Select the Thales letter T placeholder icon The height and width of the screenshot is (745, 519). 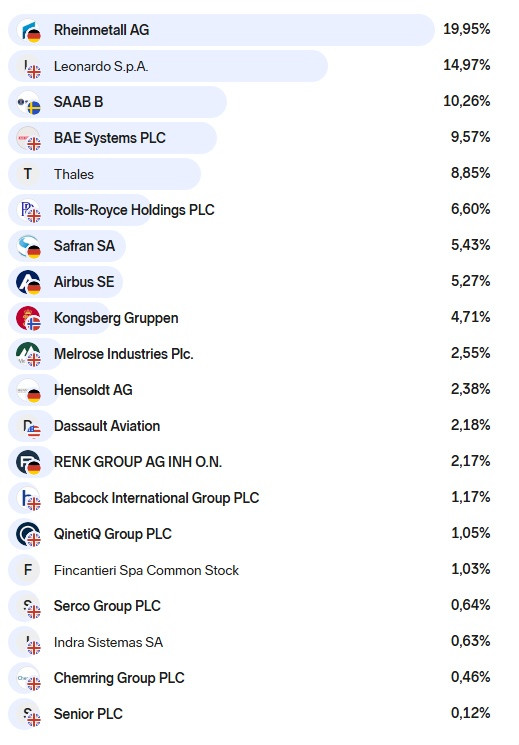click(28, 174)
